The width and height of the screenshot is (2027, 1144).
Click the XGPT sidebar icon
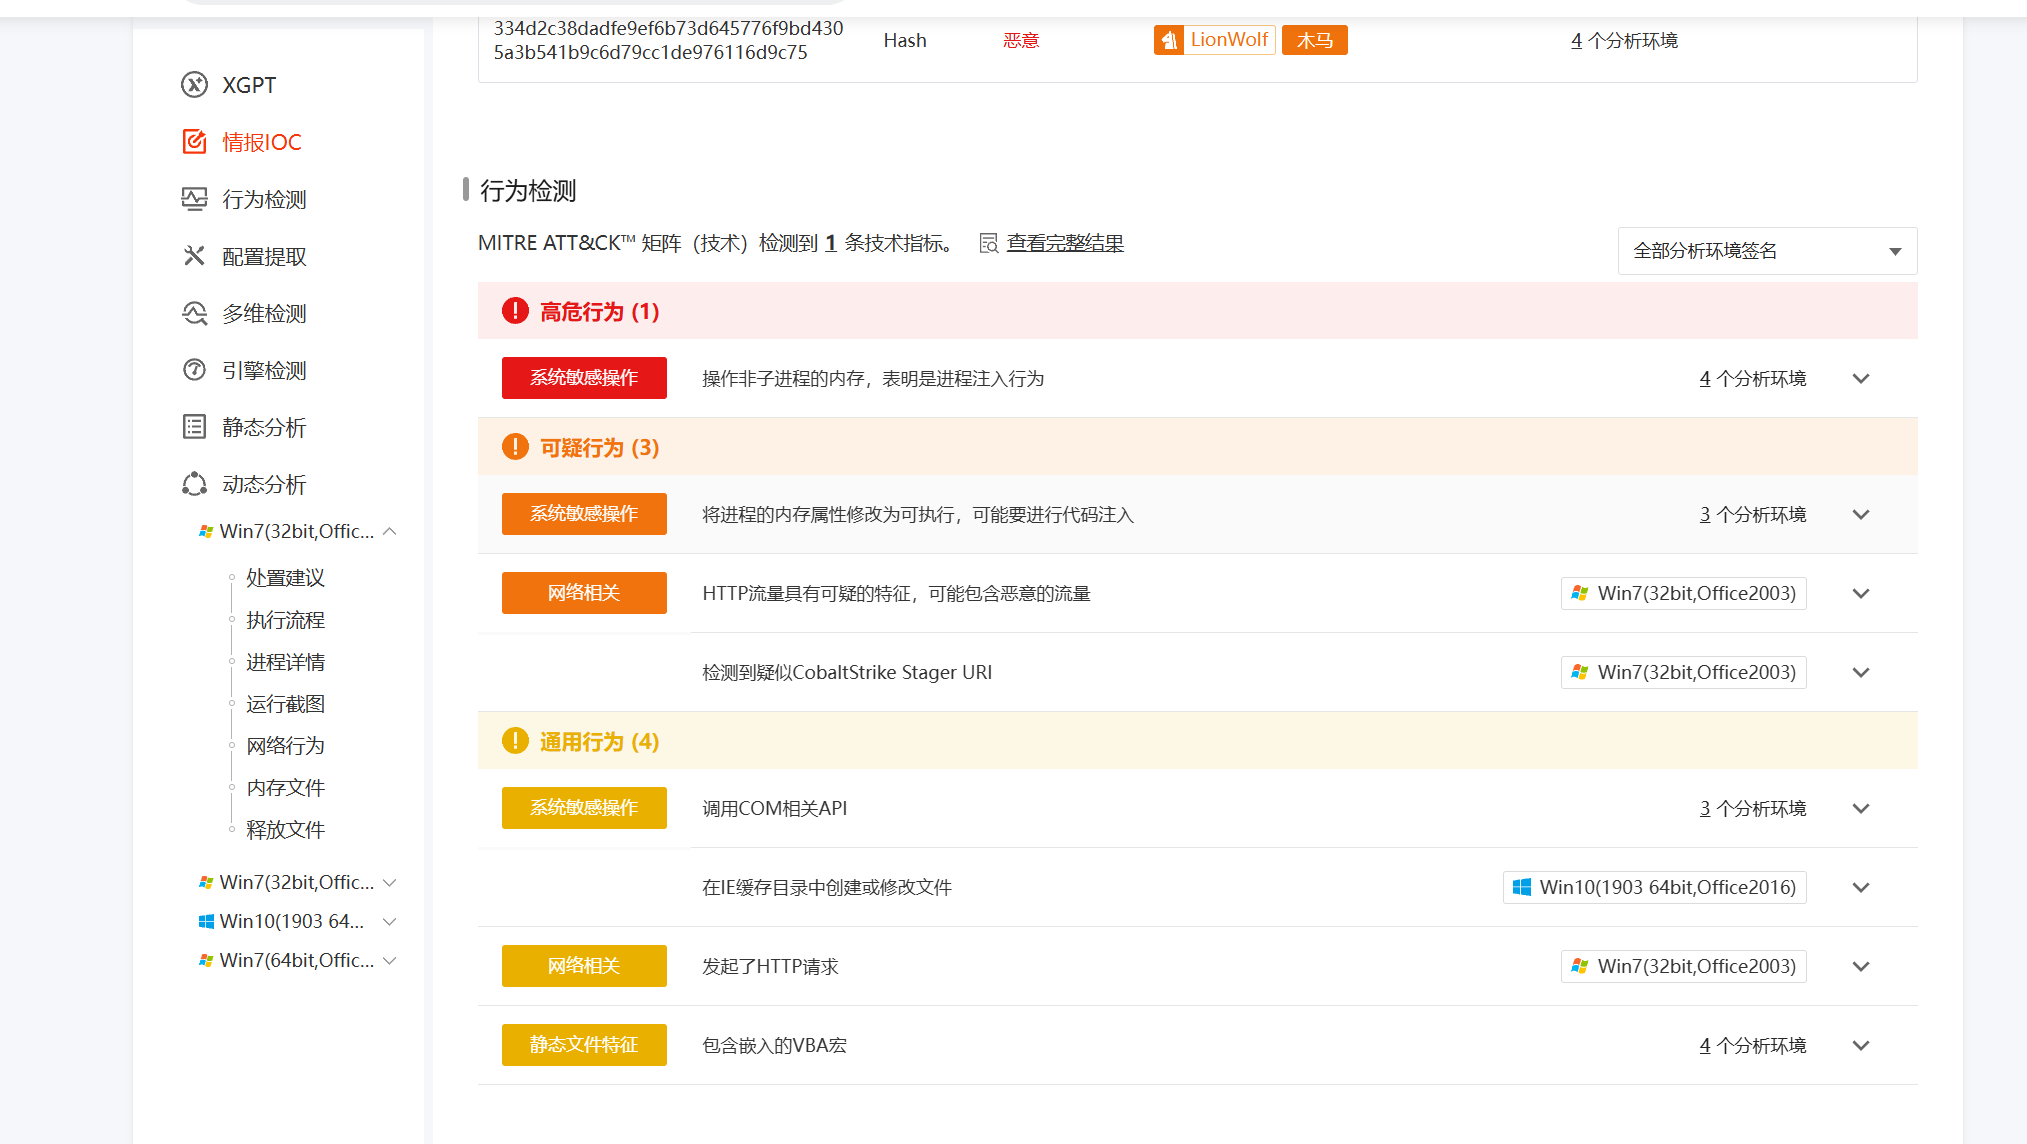(194, 85)
